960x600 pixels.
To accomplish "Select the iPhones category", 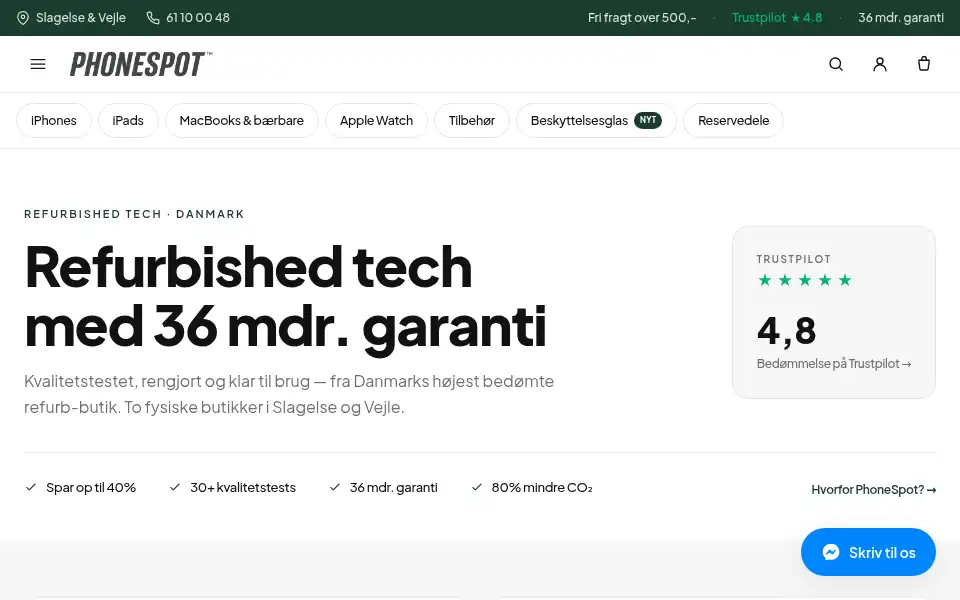I will click(x=54, y=121).
